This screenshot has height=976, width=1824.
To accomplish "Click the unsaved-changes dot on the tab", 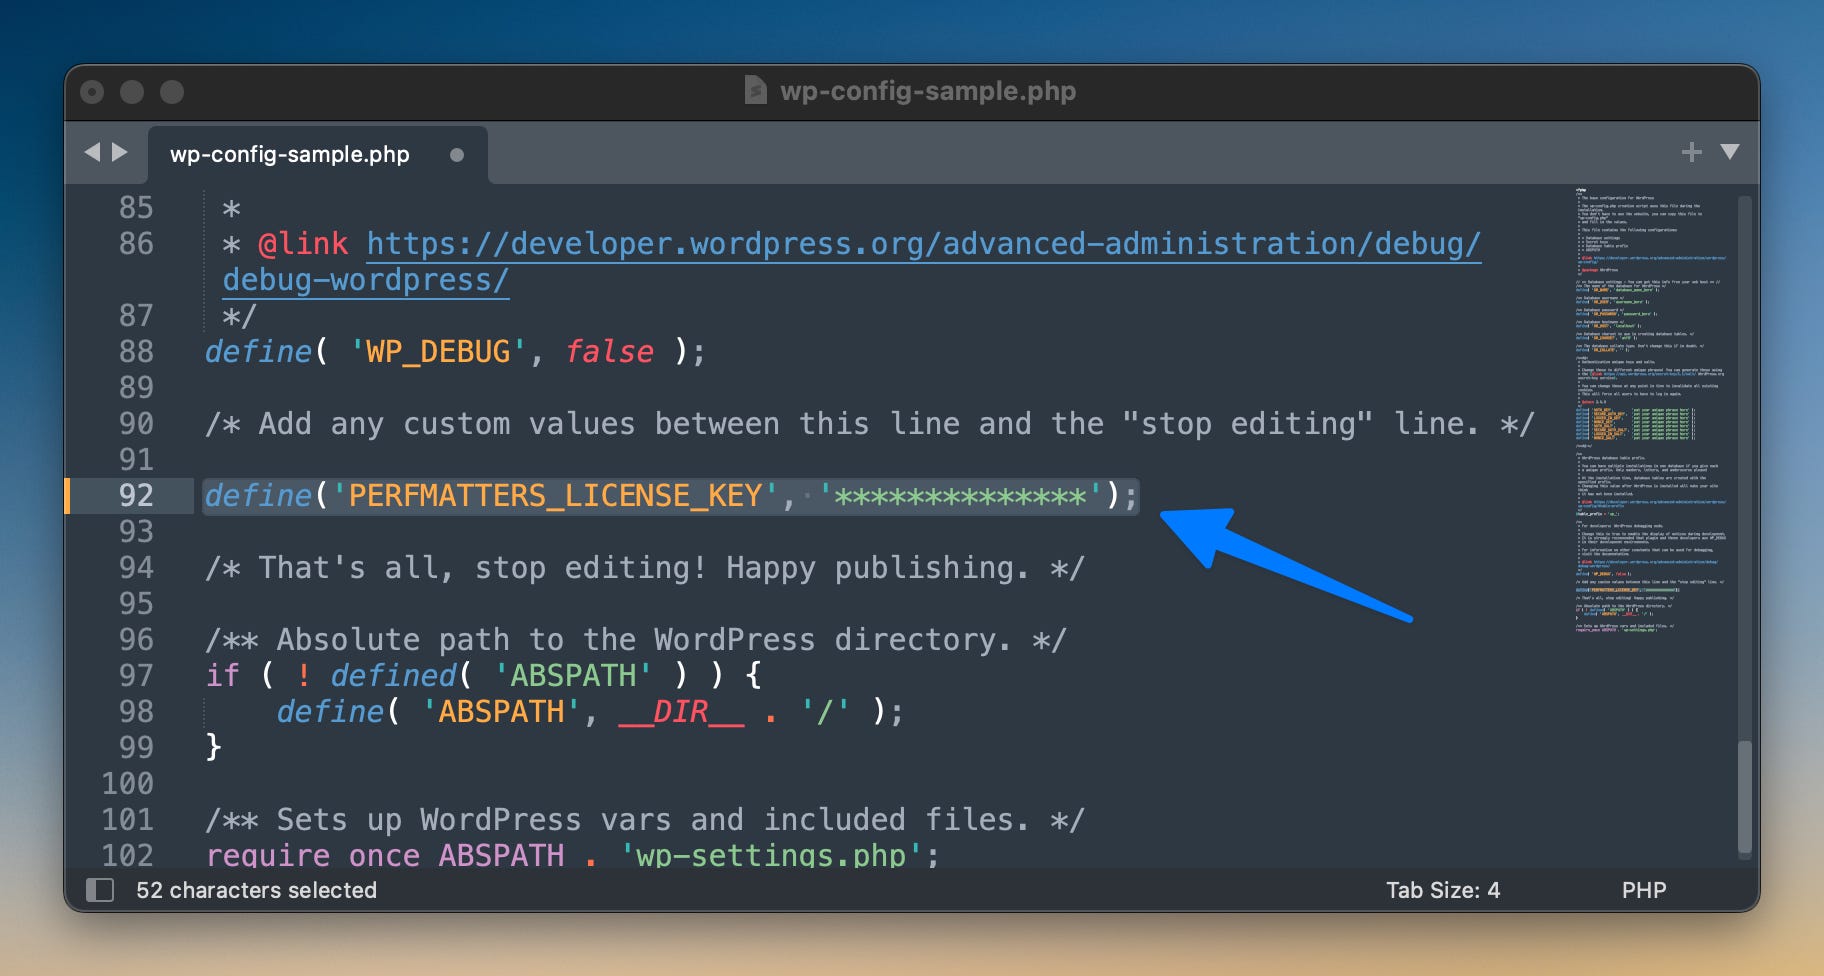I will 457,155.
